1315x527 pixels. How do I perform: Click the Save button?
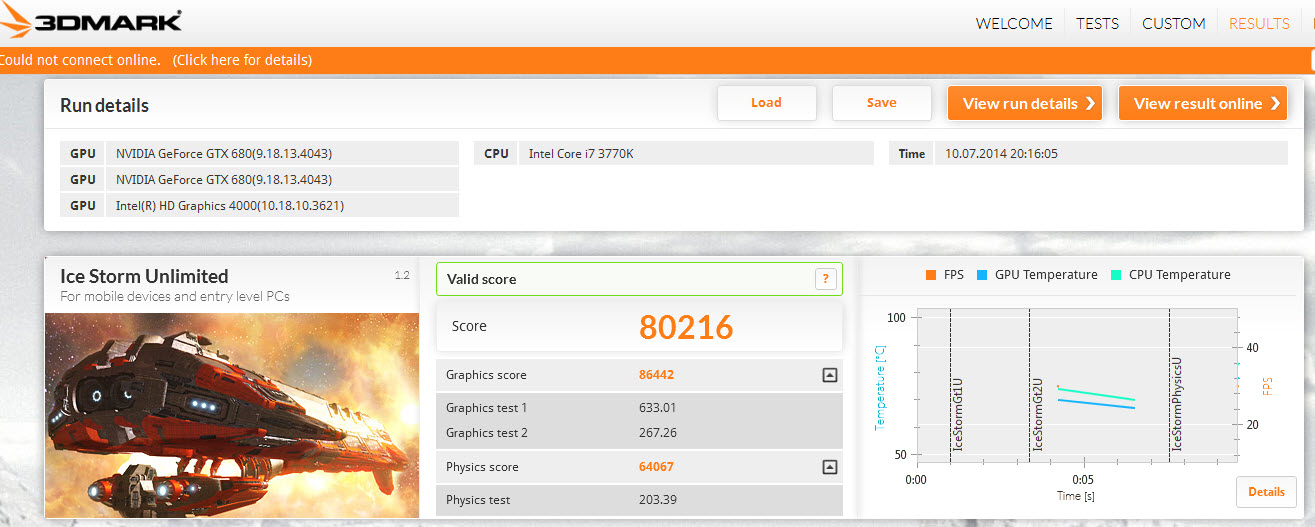882,103
